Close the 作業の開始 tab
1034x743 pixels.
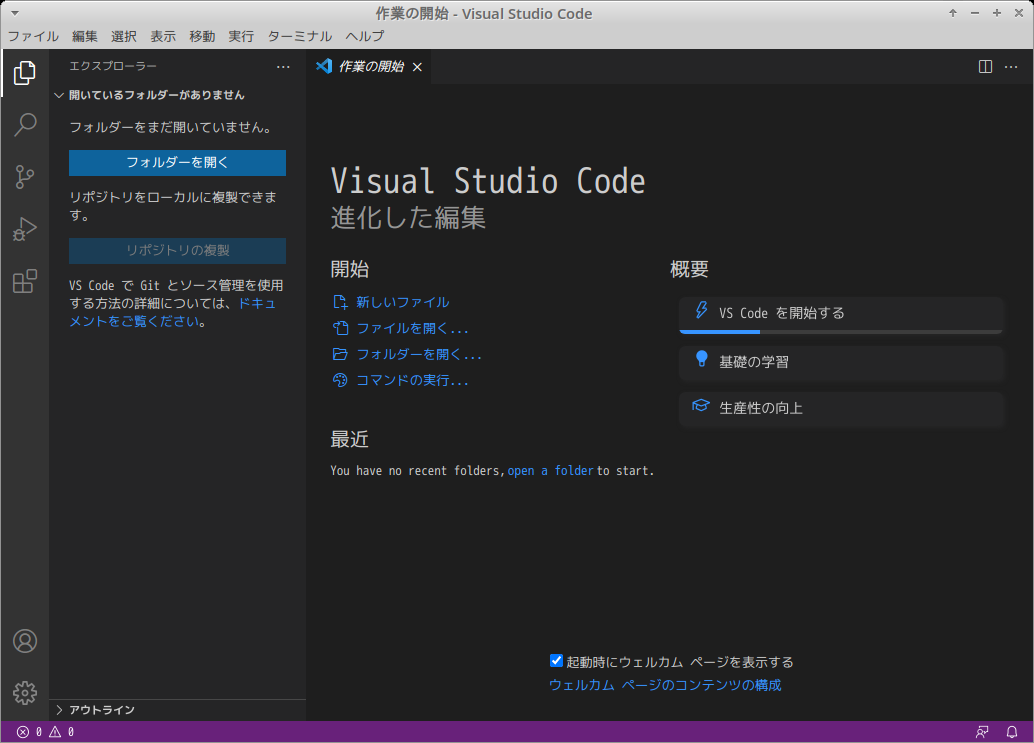(417, 67)
